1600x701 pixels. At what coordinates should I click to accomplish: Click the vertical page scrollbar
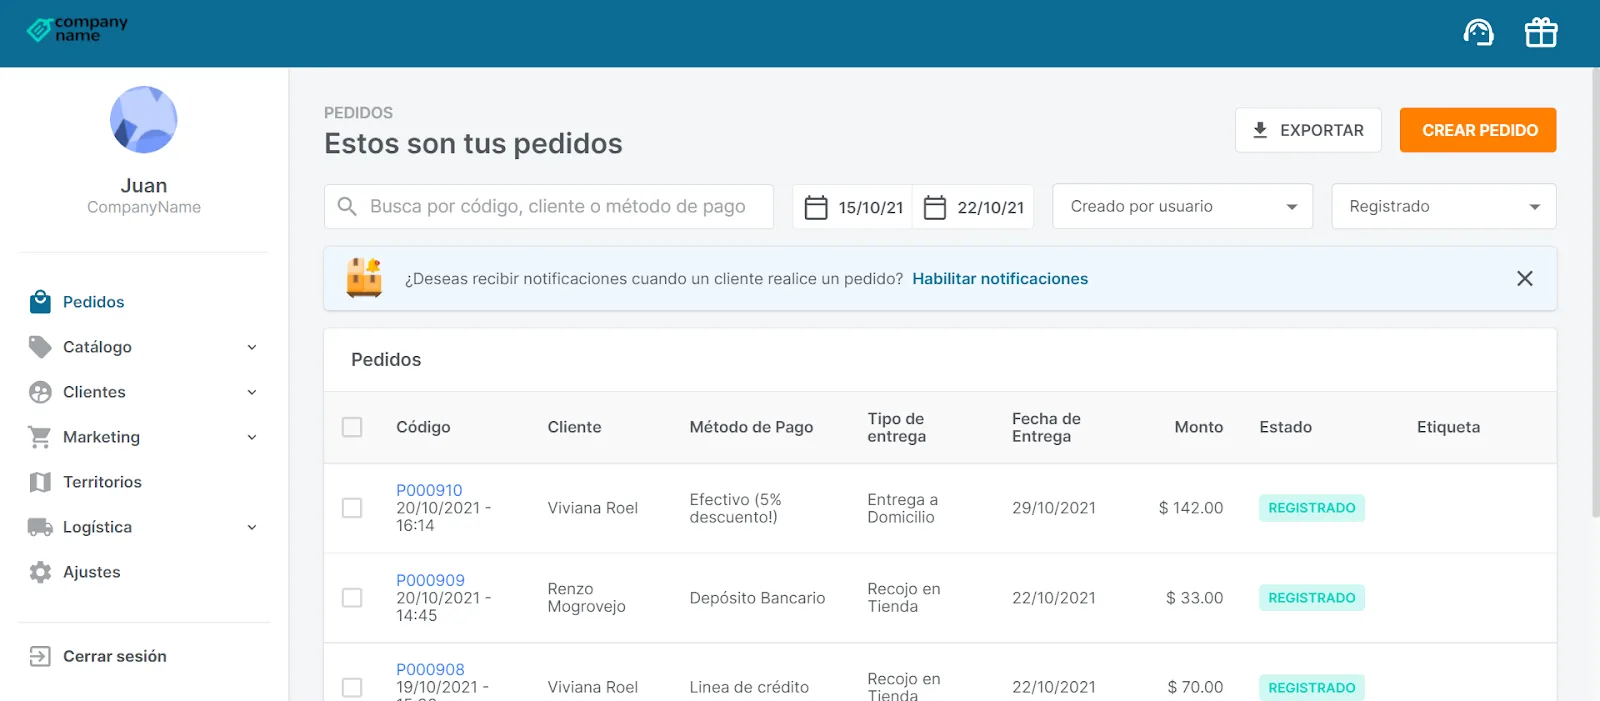coord(1595,292)
